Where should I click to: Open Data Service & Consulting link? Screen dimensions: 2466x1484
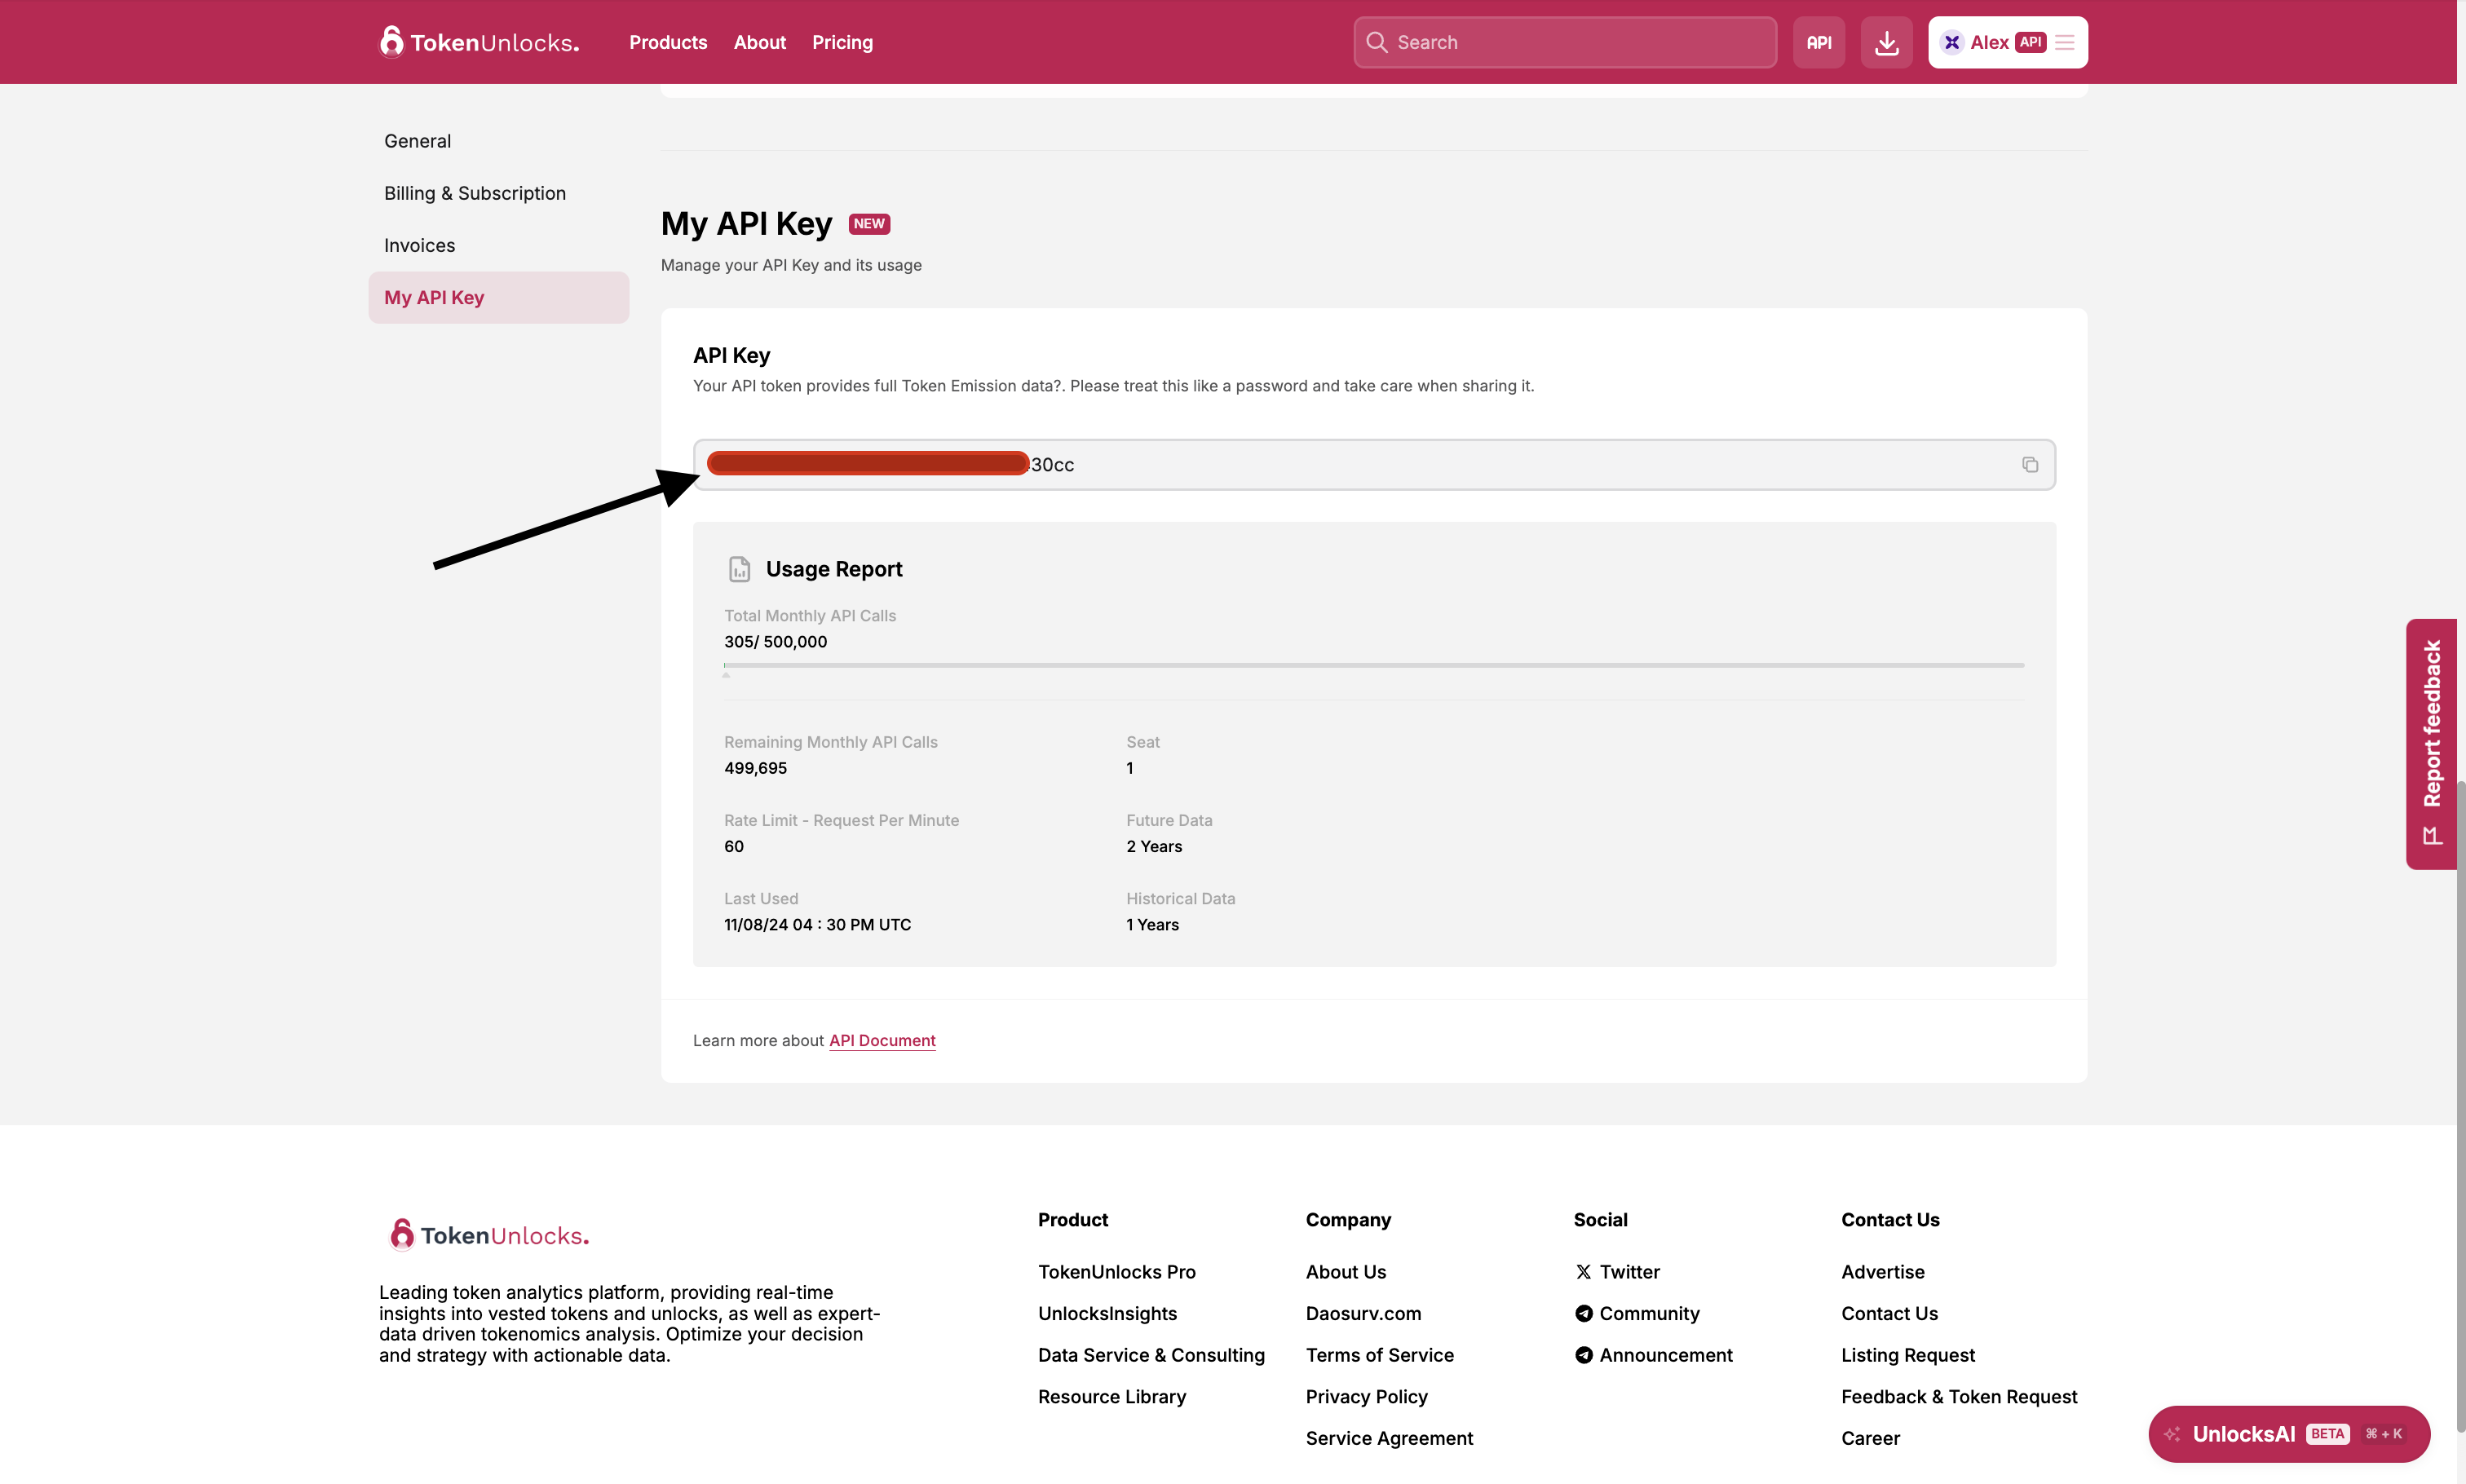[1151, 1355]
